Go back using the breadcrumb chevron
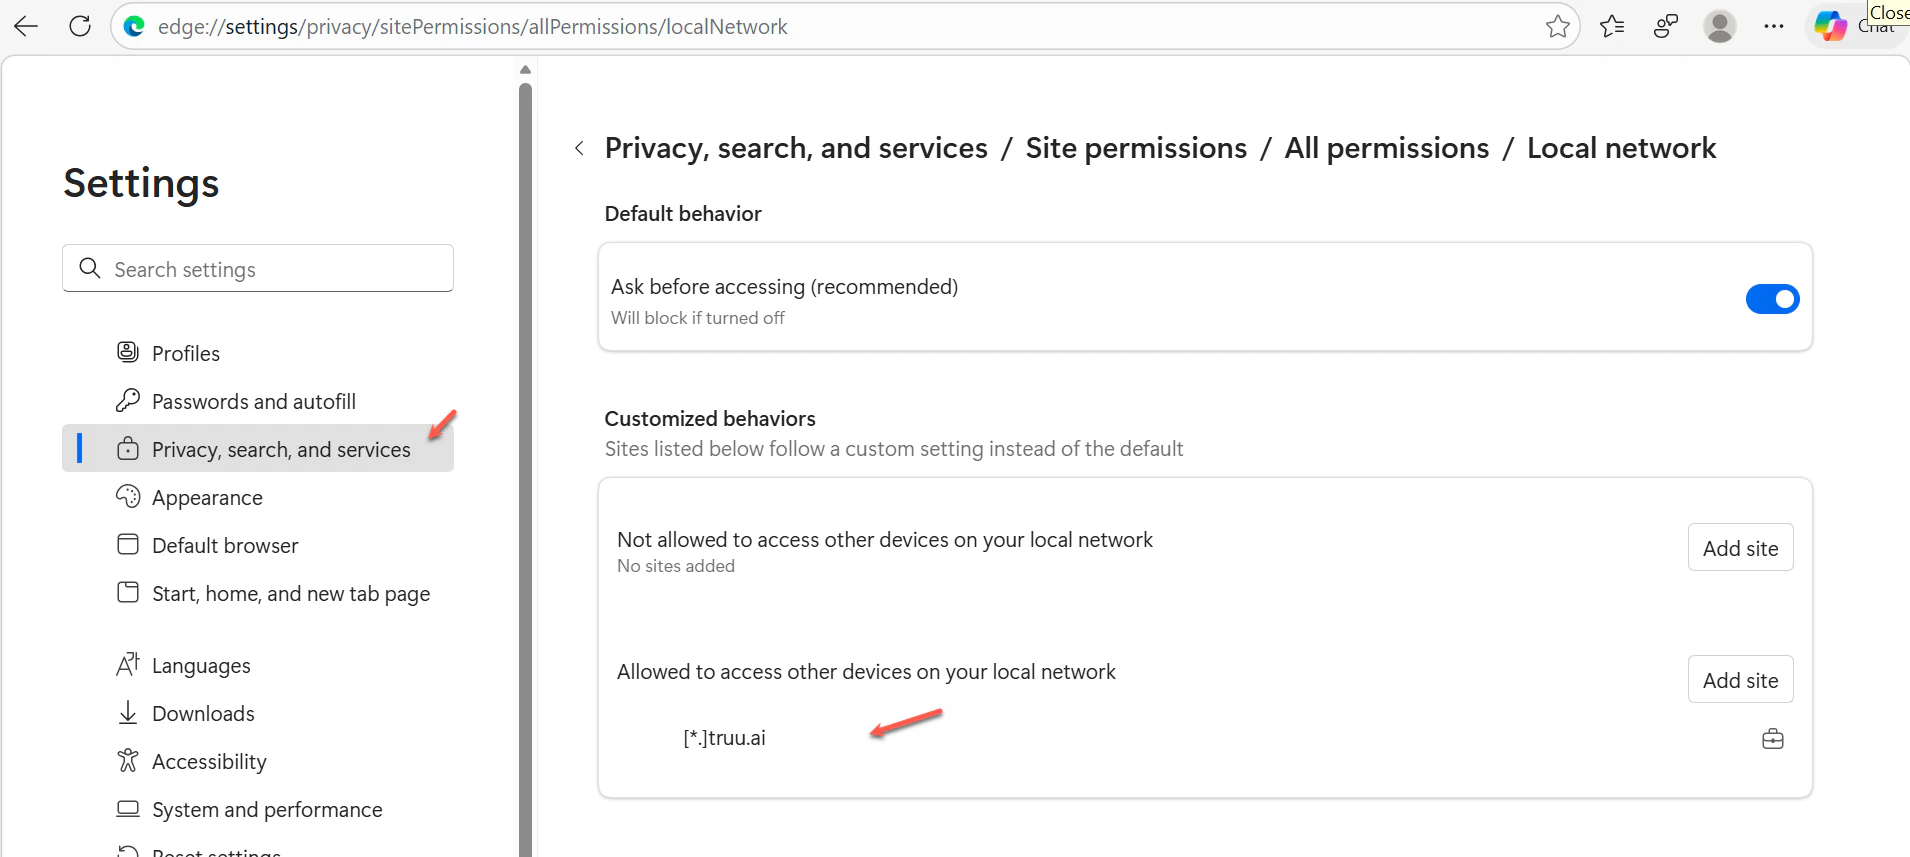 click(x=579, y=149)
